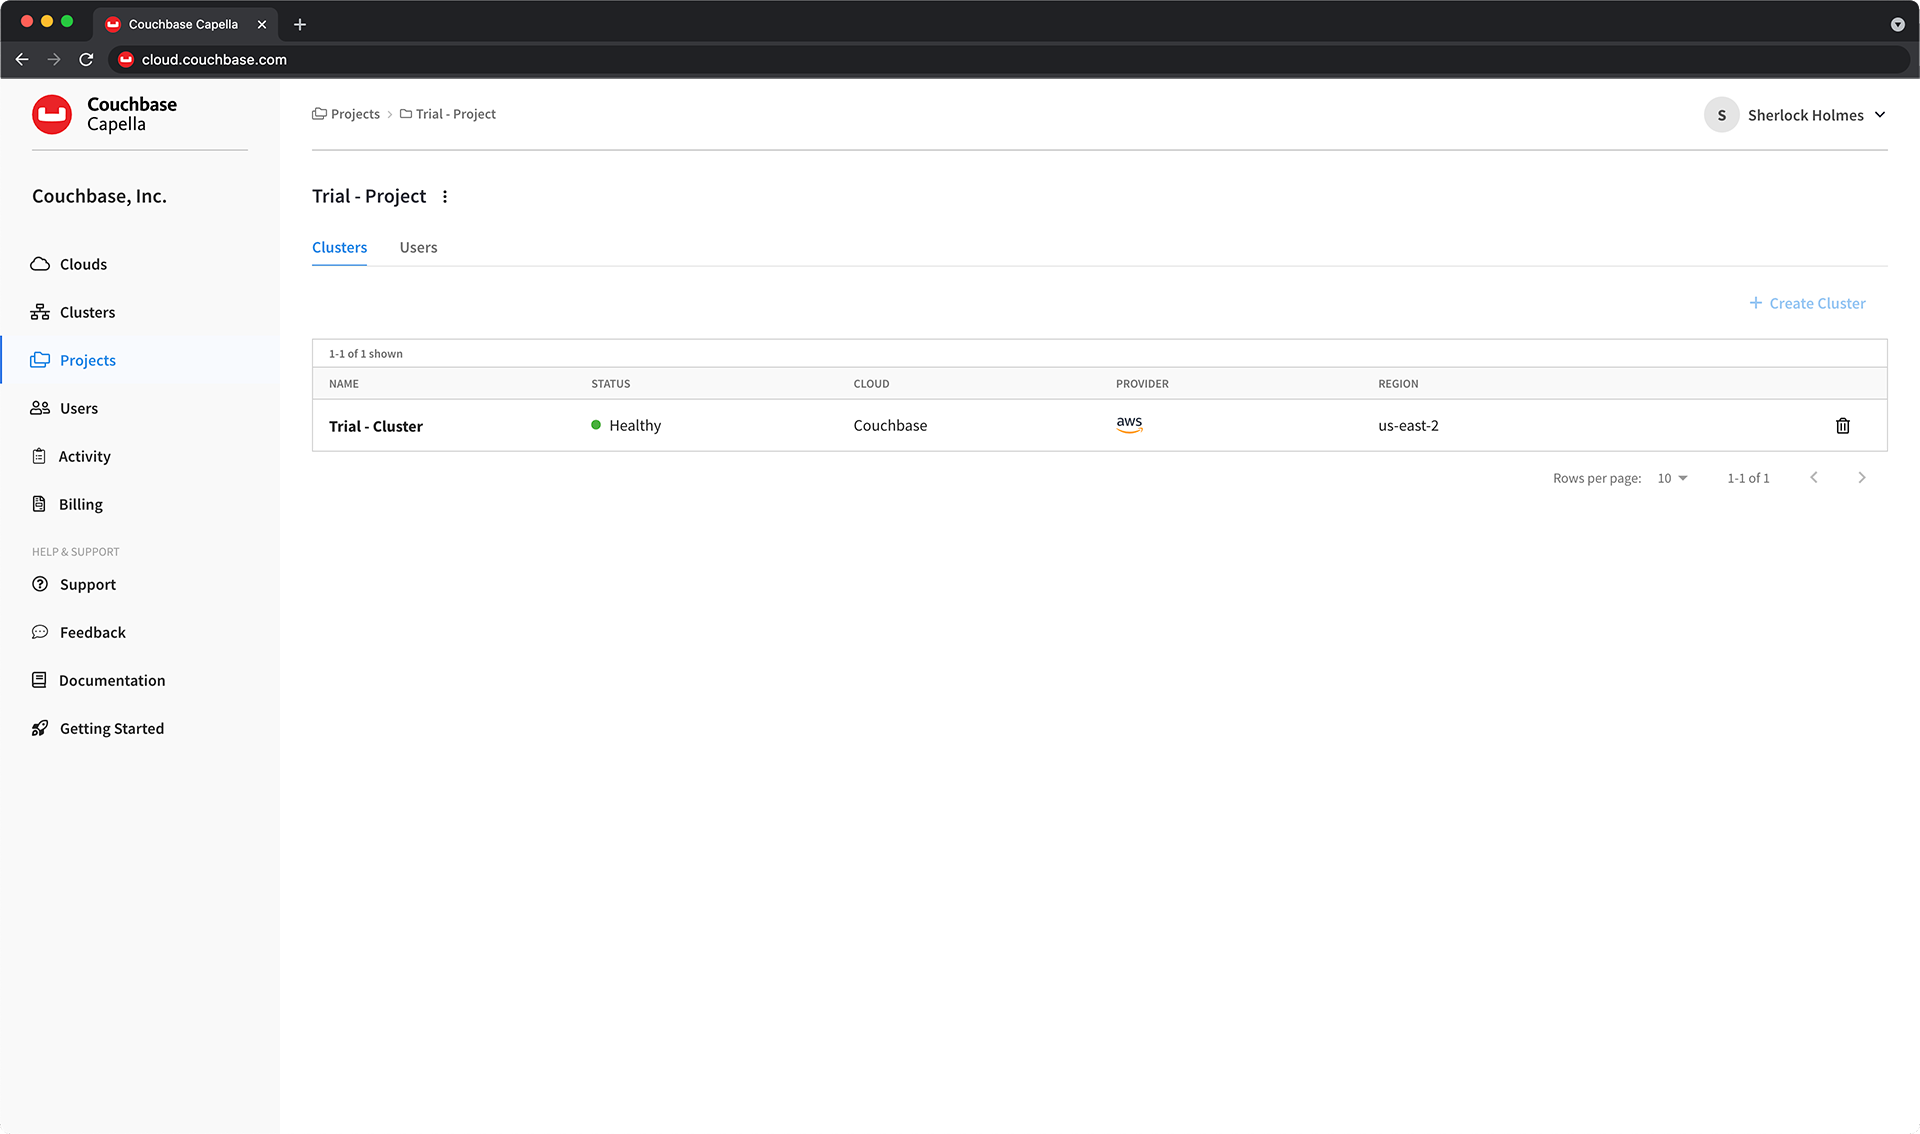
Task: Open Projects via the sidebar folder icon
Action: coord(40,360)
